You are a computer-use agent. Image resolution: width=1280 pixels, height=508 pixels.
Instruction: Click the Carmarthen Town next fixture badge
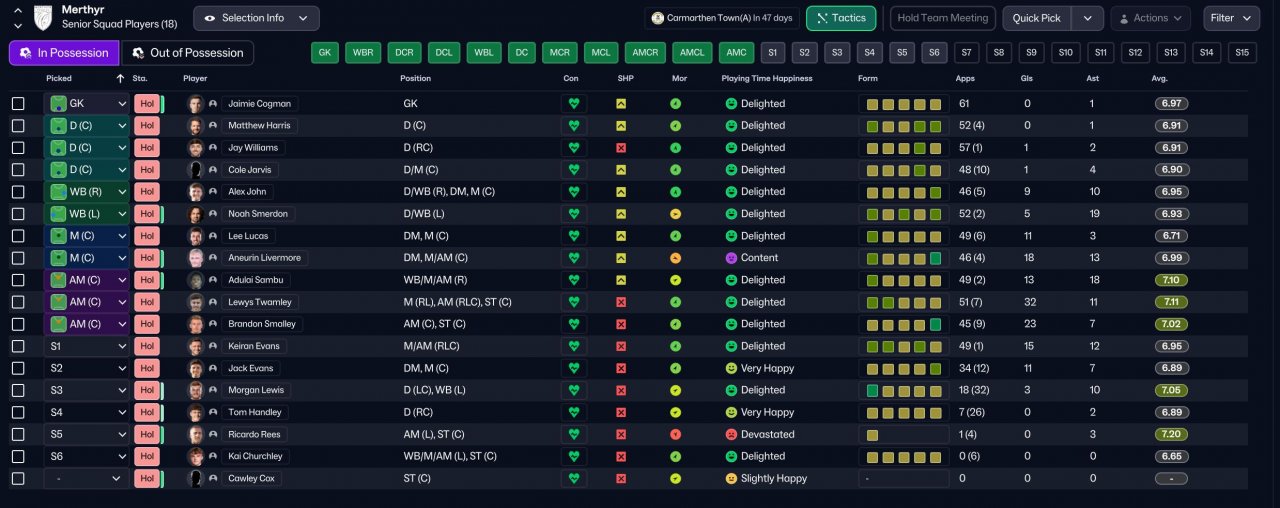tap(657, 18)
